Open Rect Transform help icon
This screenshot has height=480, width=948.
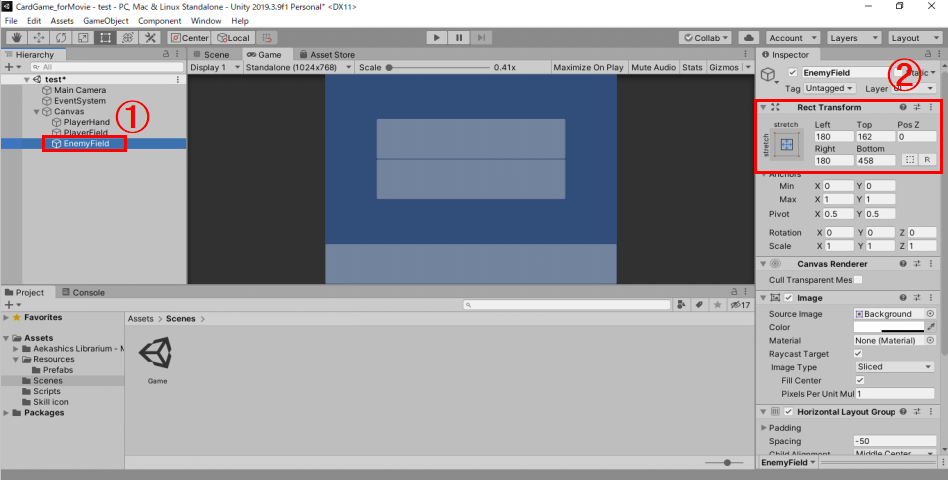(x=903, y=107)
